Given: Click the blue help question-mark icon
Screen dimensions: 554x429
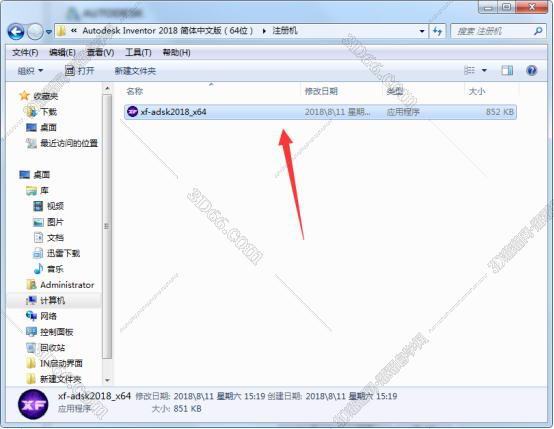Looking at the screenshot, I should coord(531,71).
